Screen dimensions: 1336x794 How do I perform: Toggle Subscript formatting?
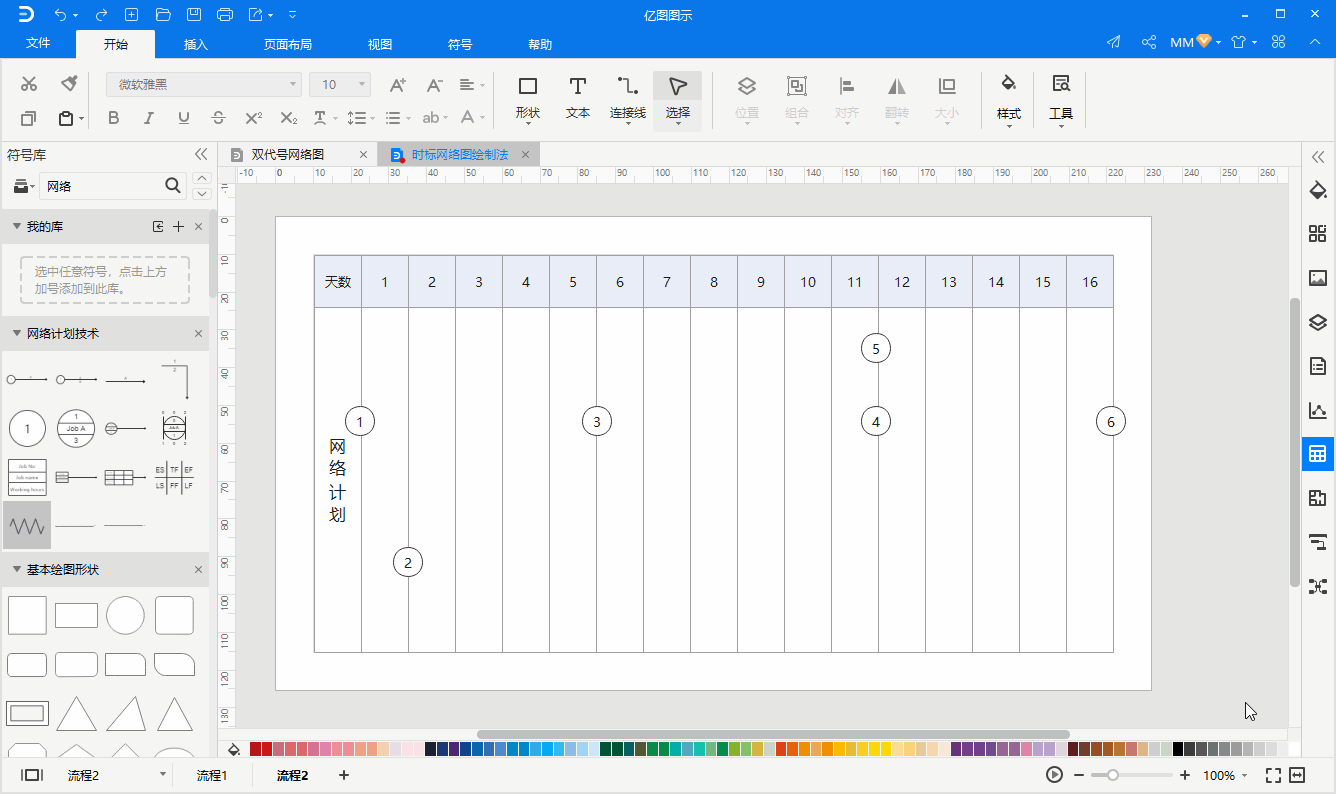[x=289, y=118]
